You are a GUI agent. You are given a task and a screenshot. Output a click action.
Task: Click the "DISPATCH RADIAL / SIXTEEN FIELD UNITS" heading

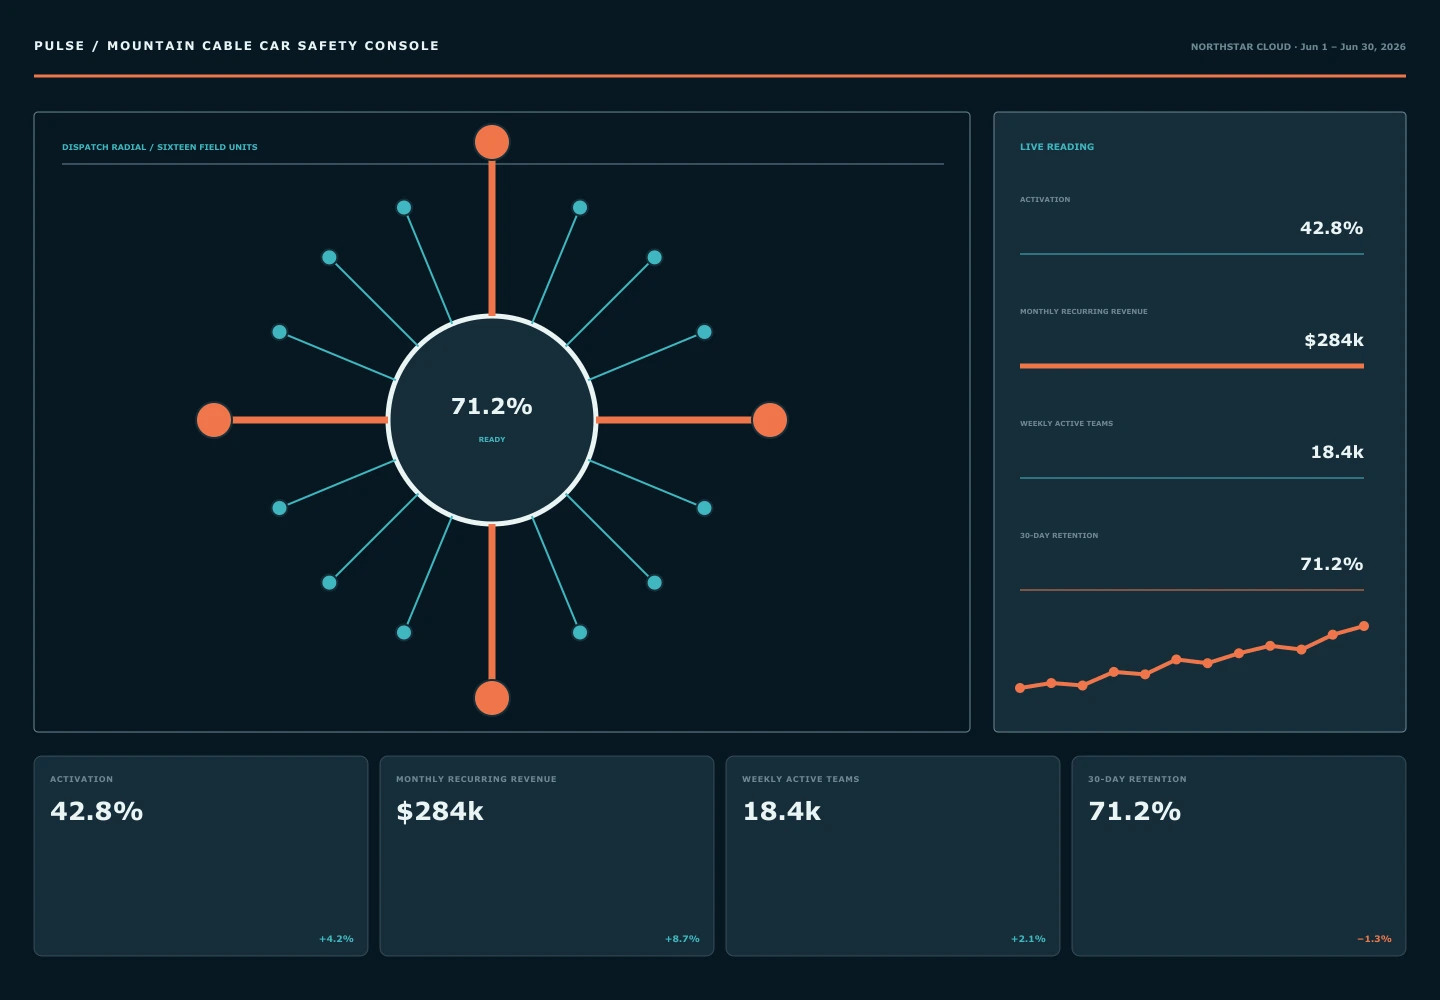click(160, 147)
